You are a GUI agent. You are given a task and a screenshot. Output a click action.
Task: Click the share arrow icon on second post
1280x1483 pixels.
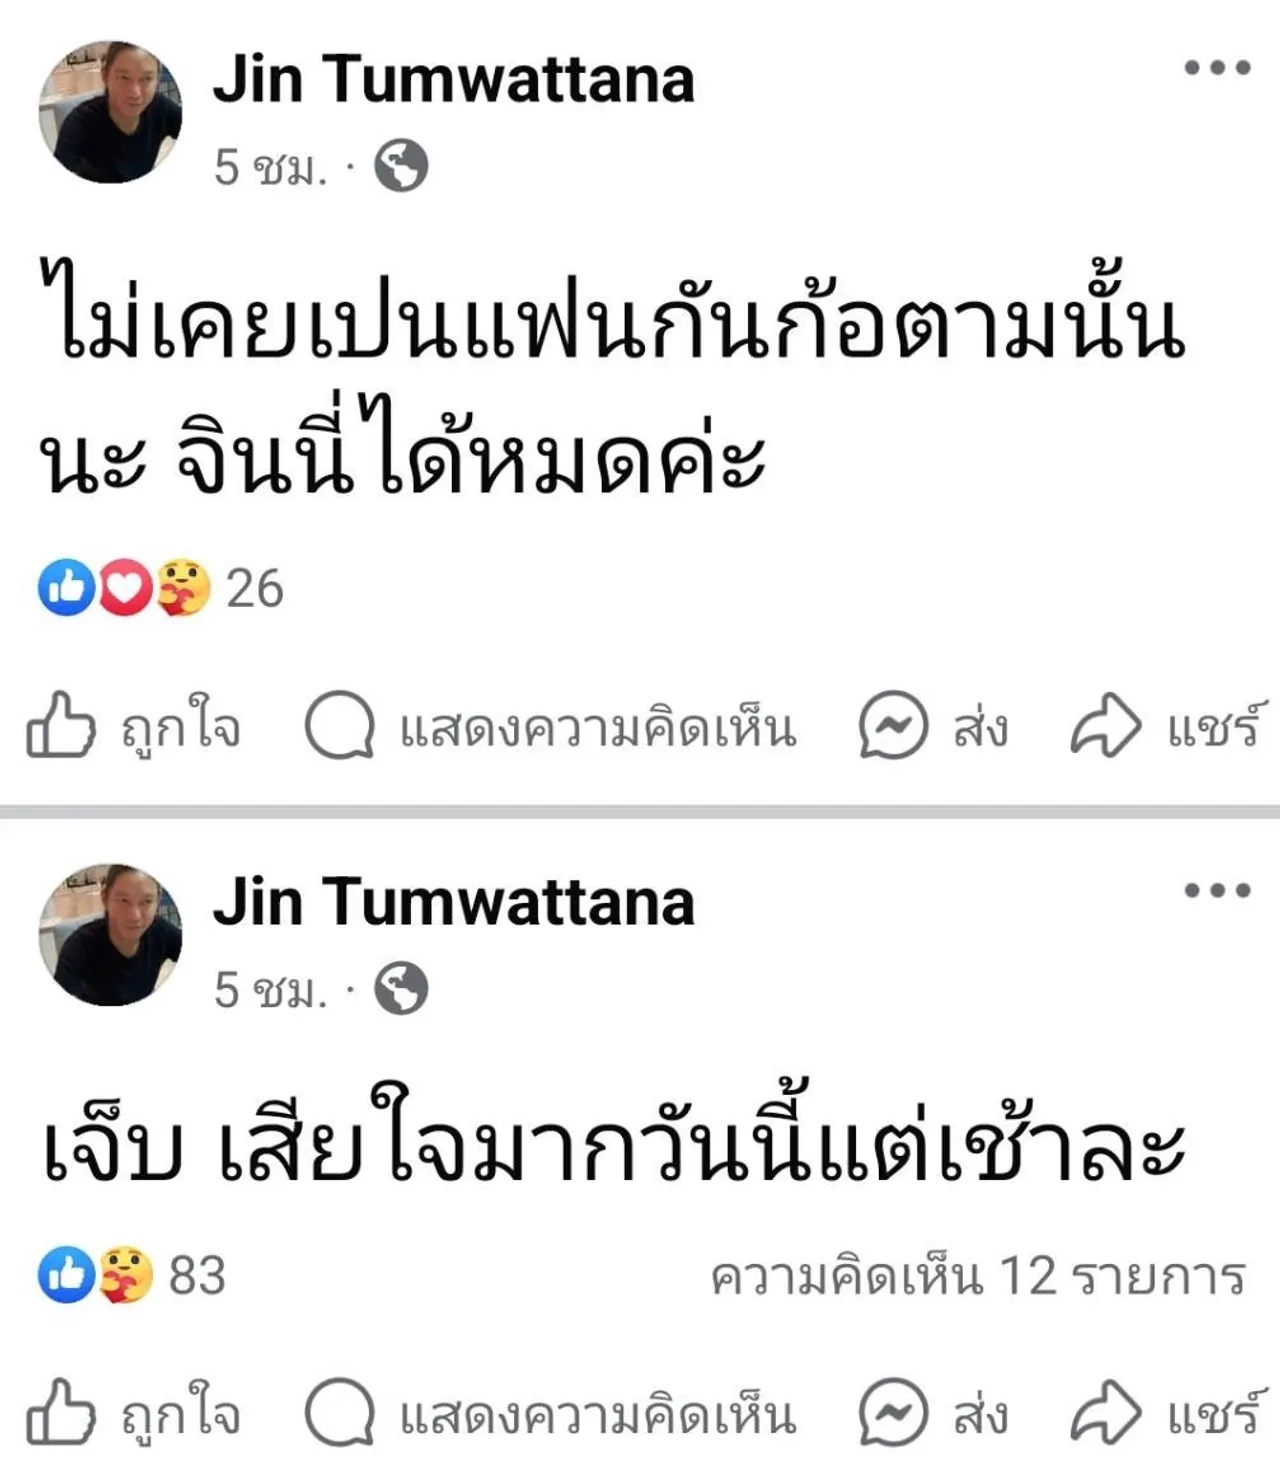point(1105,1412)
